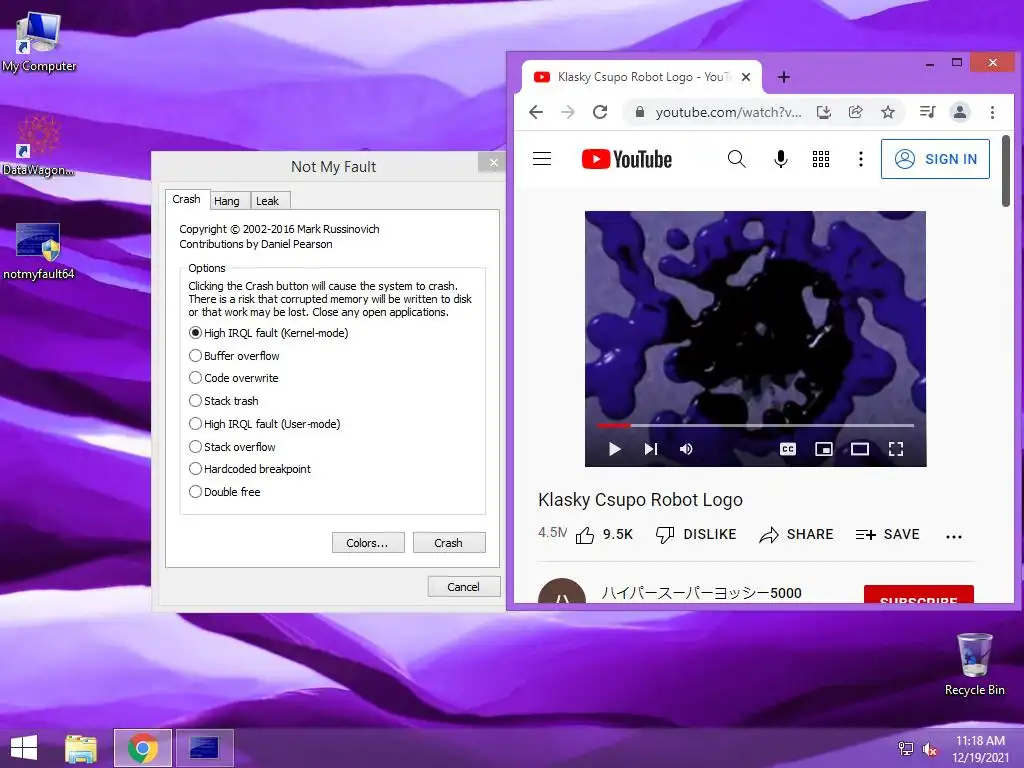Open the Chrome three-dot menu
Viewport: 1024px width, 768px height.
click(992, 112)
